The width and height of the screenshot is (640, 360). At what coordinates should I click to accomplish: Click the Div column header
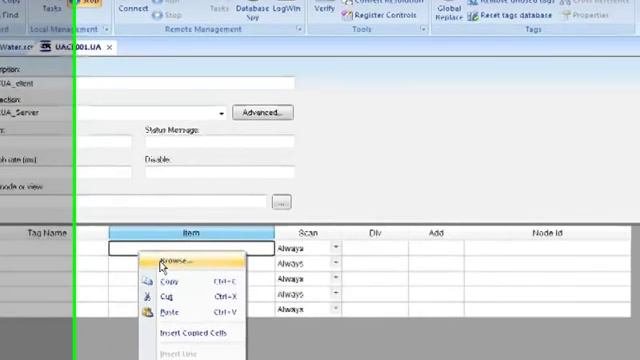tap(375, 233)
